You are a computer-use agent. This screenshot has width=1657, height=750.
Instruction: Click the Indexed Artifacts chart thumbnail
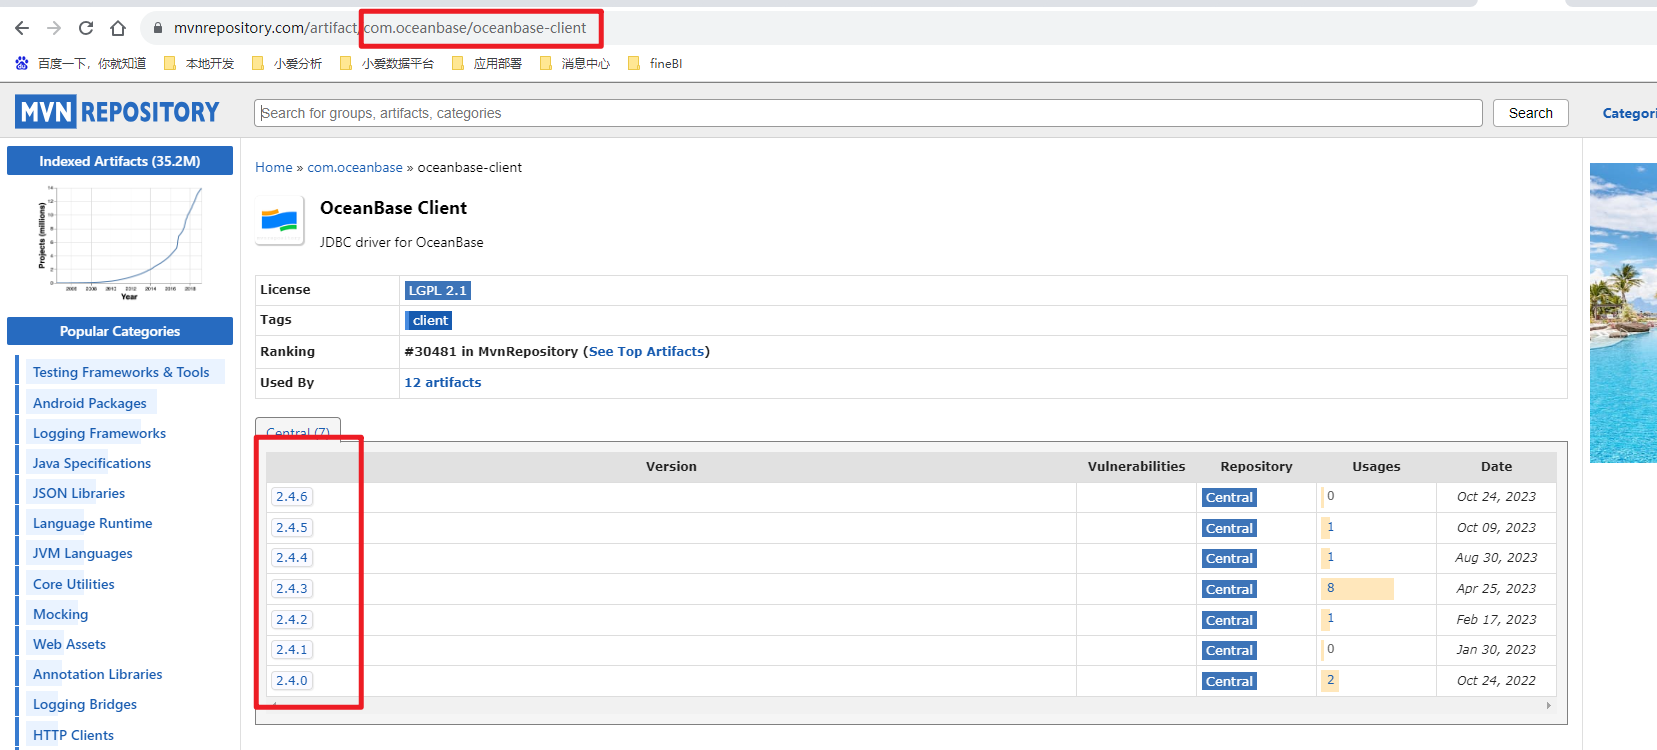coord(120,242)
